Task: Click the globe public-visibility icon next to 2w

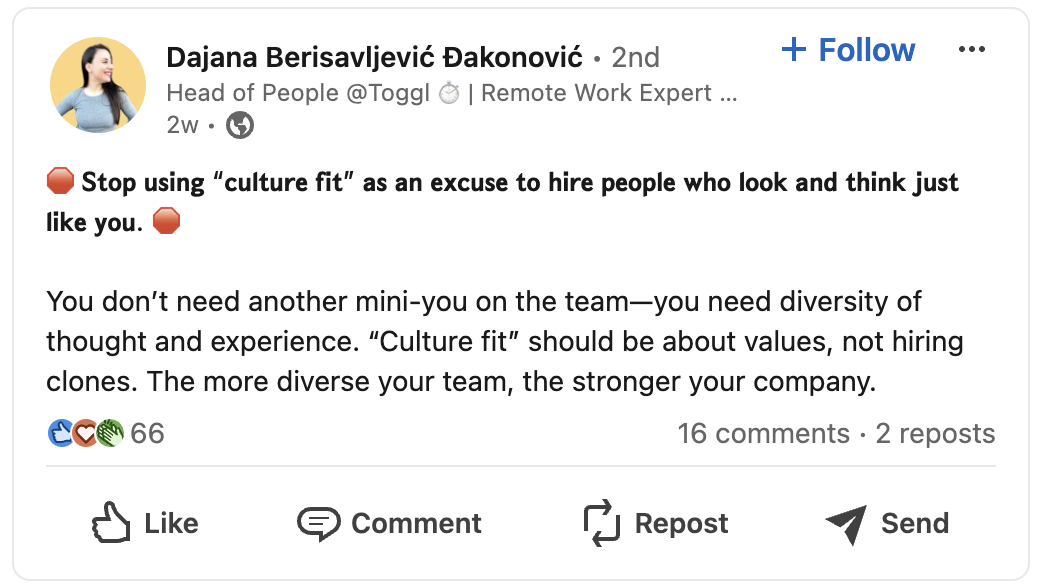Action: 238,127
